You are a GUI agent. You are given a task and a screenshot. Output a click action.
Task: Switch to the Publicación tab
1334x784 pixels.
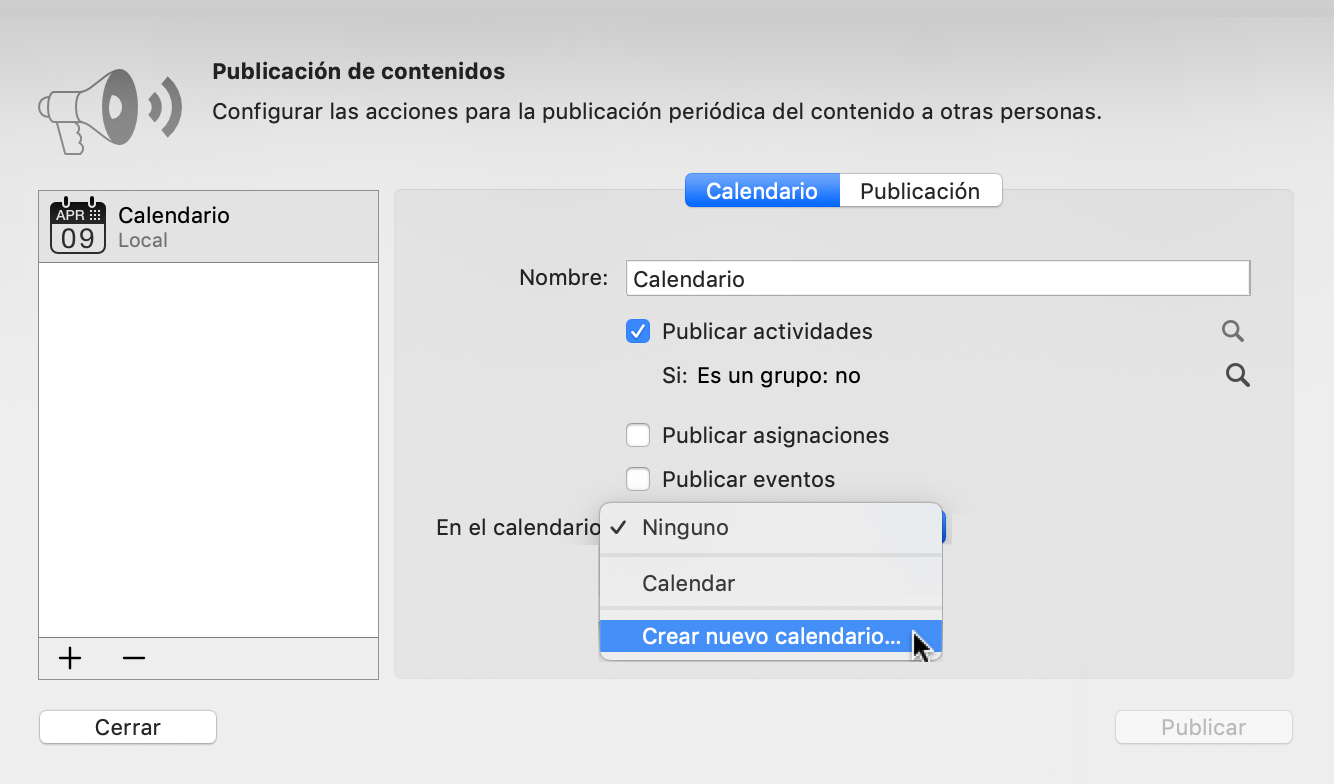pyautogui.click(x=919, y=190)
